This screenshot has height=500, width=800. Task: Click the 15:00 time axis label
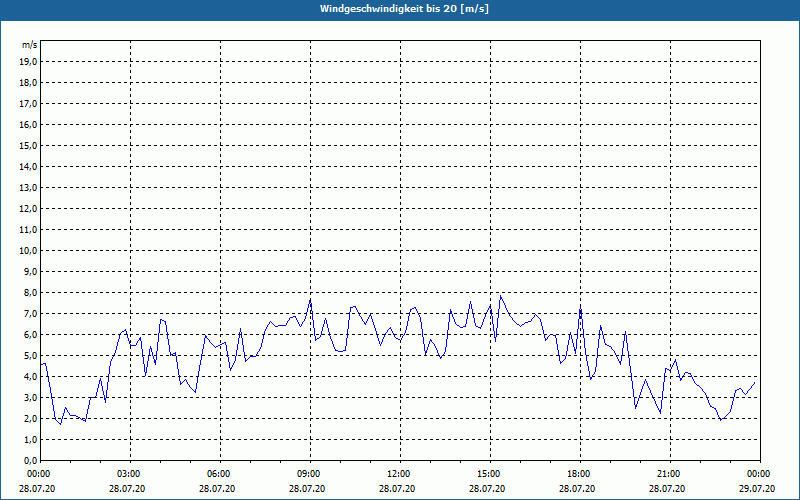coord(487,474)
